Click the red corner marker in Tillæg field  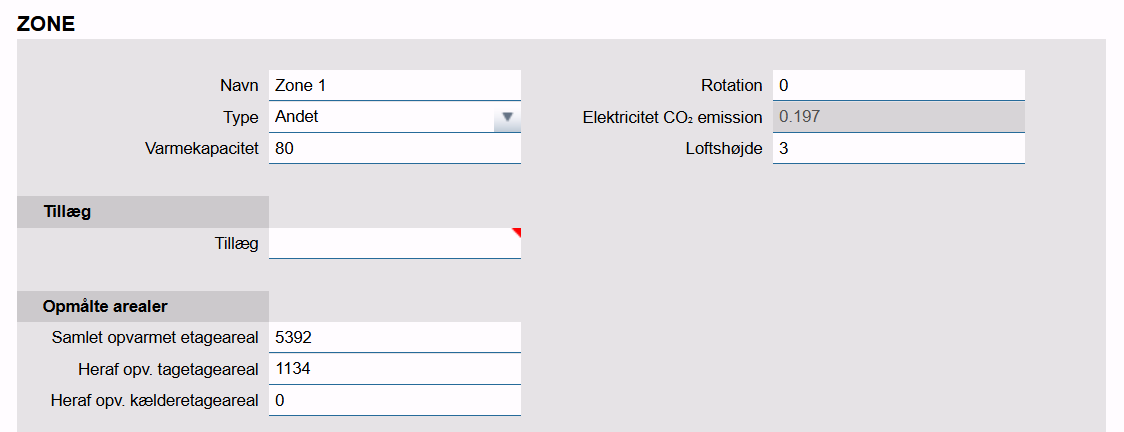click(516, 232)
